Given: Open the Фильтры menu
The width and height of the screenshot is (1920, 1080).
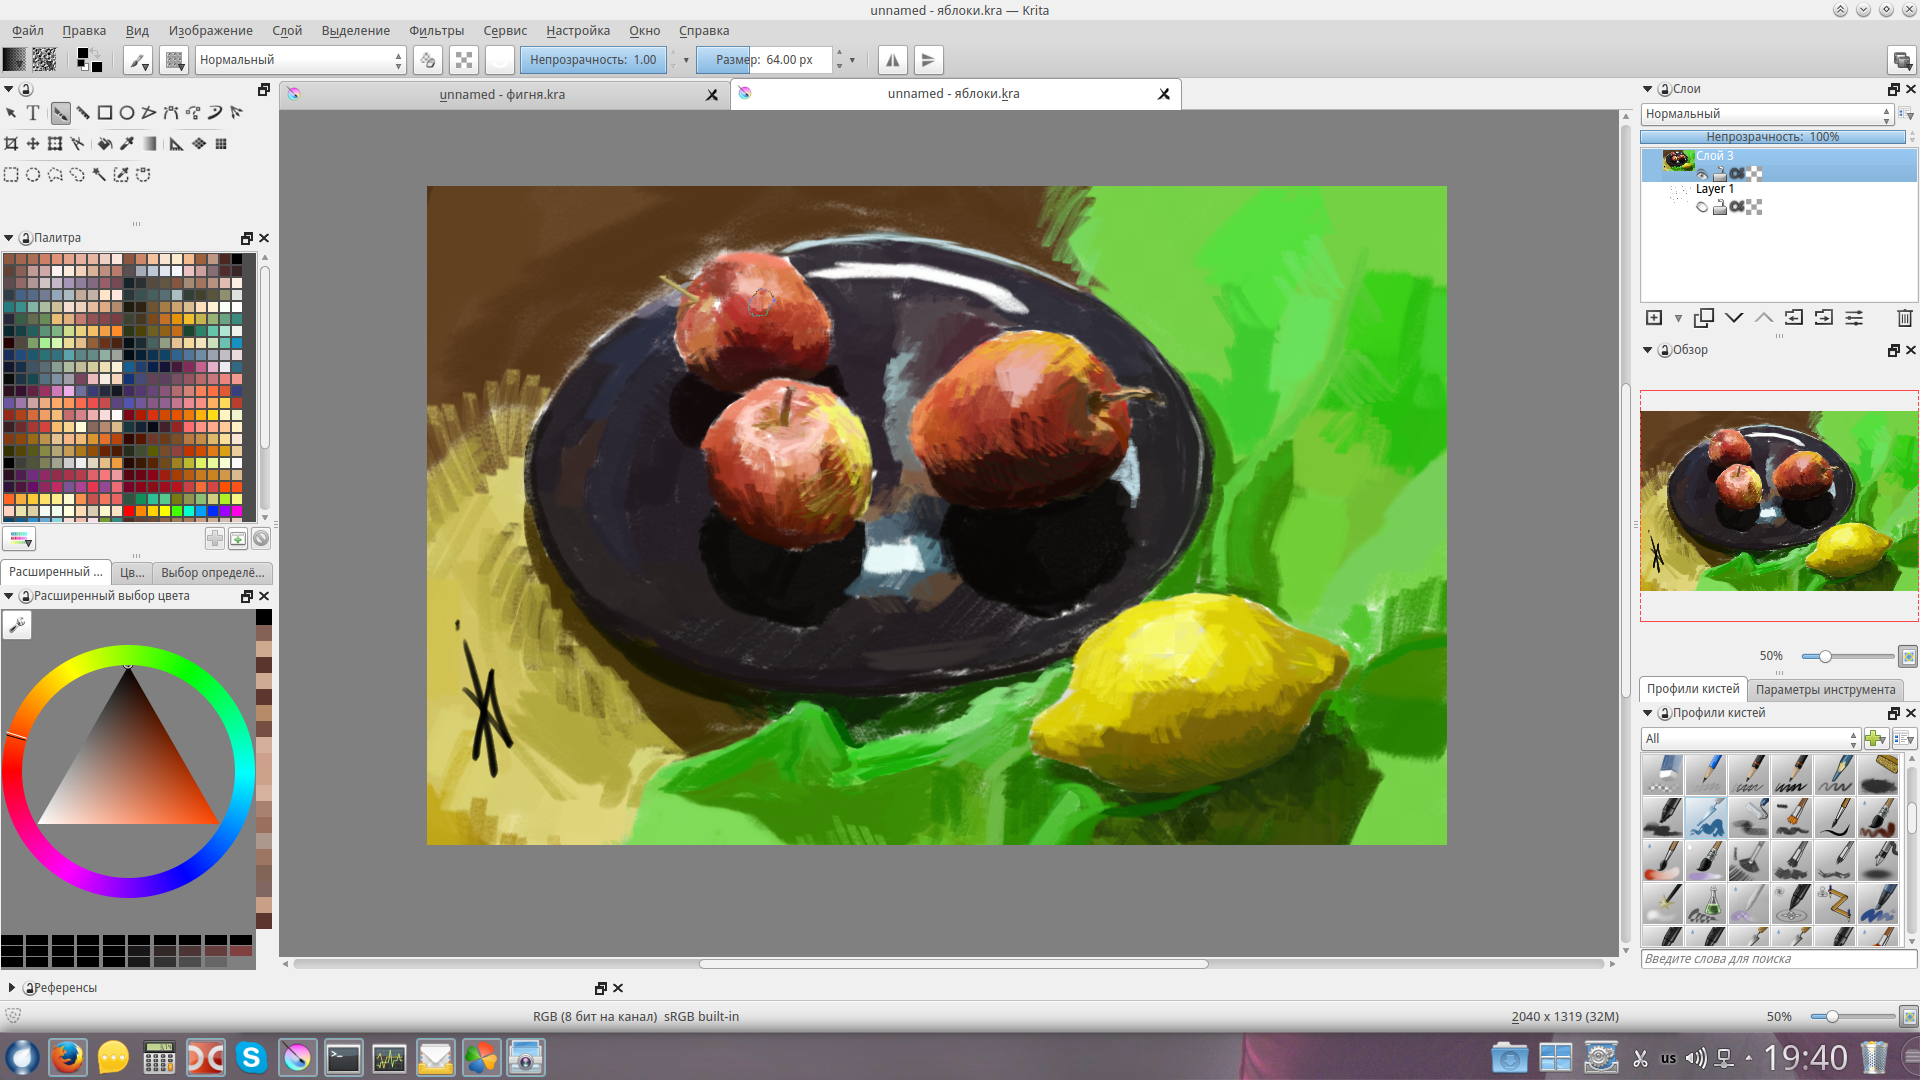Looking at the screenshot, I should pos(436,31).
